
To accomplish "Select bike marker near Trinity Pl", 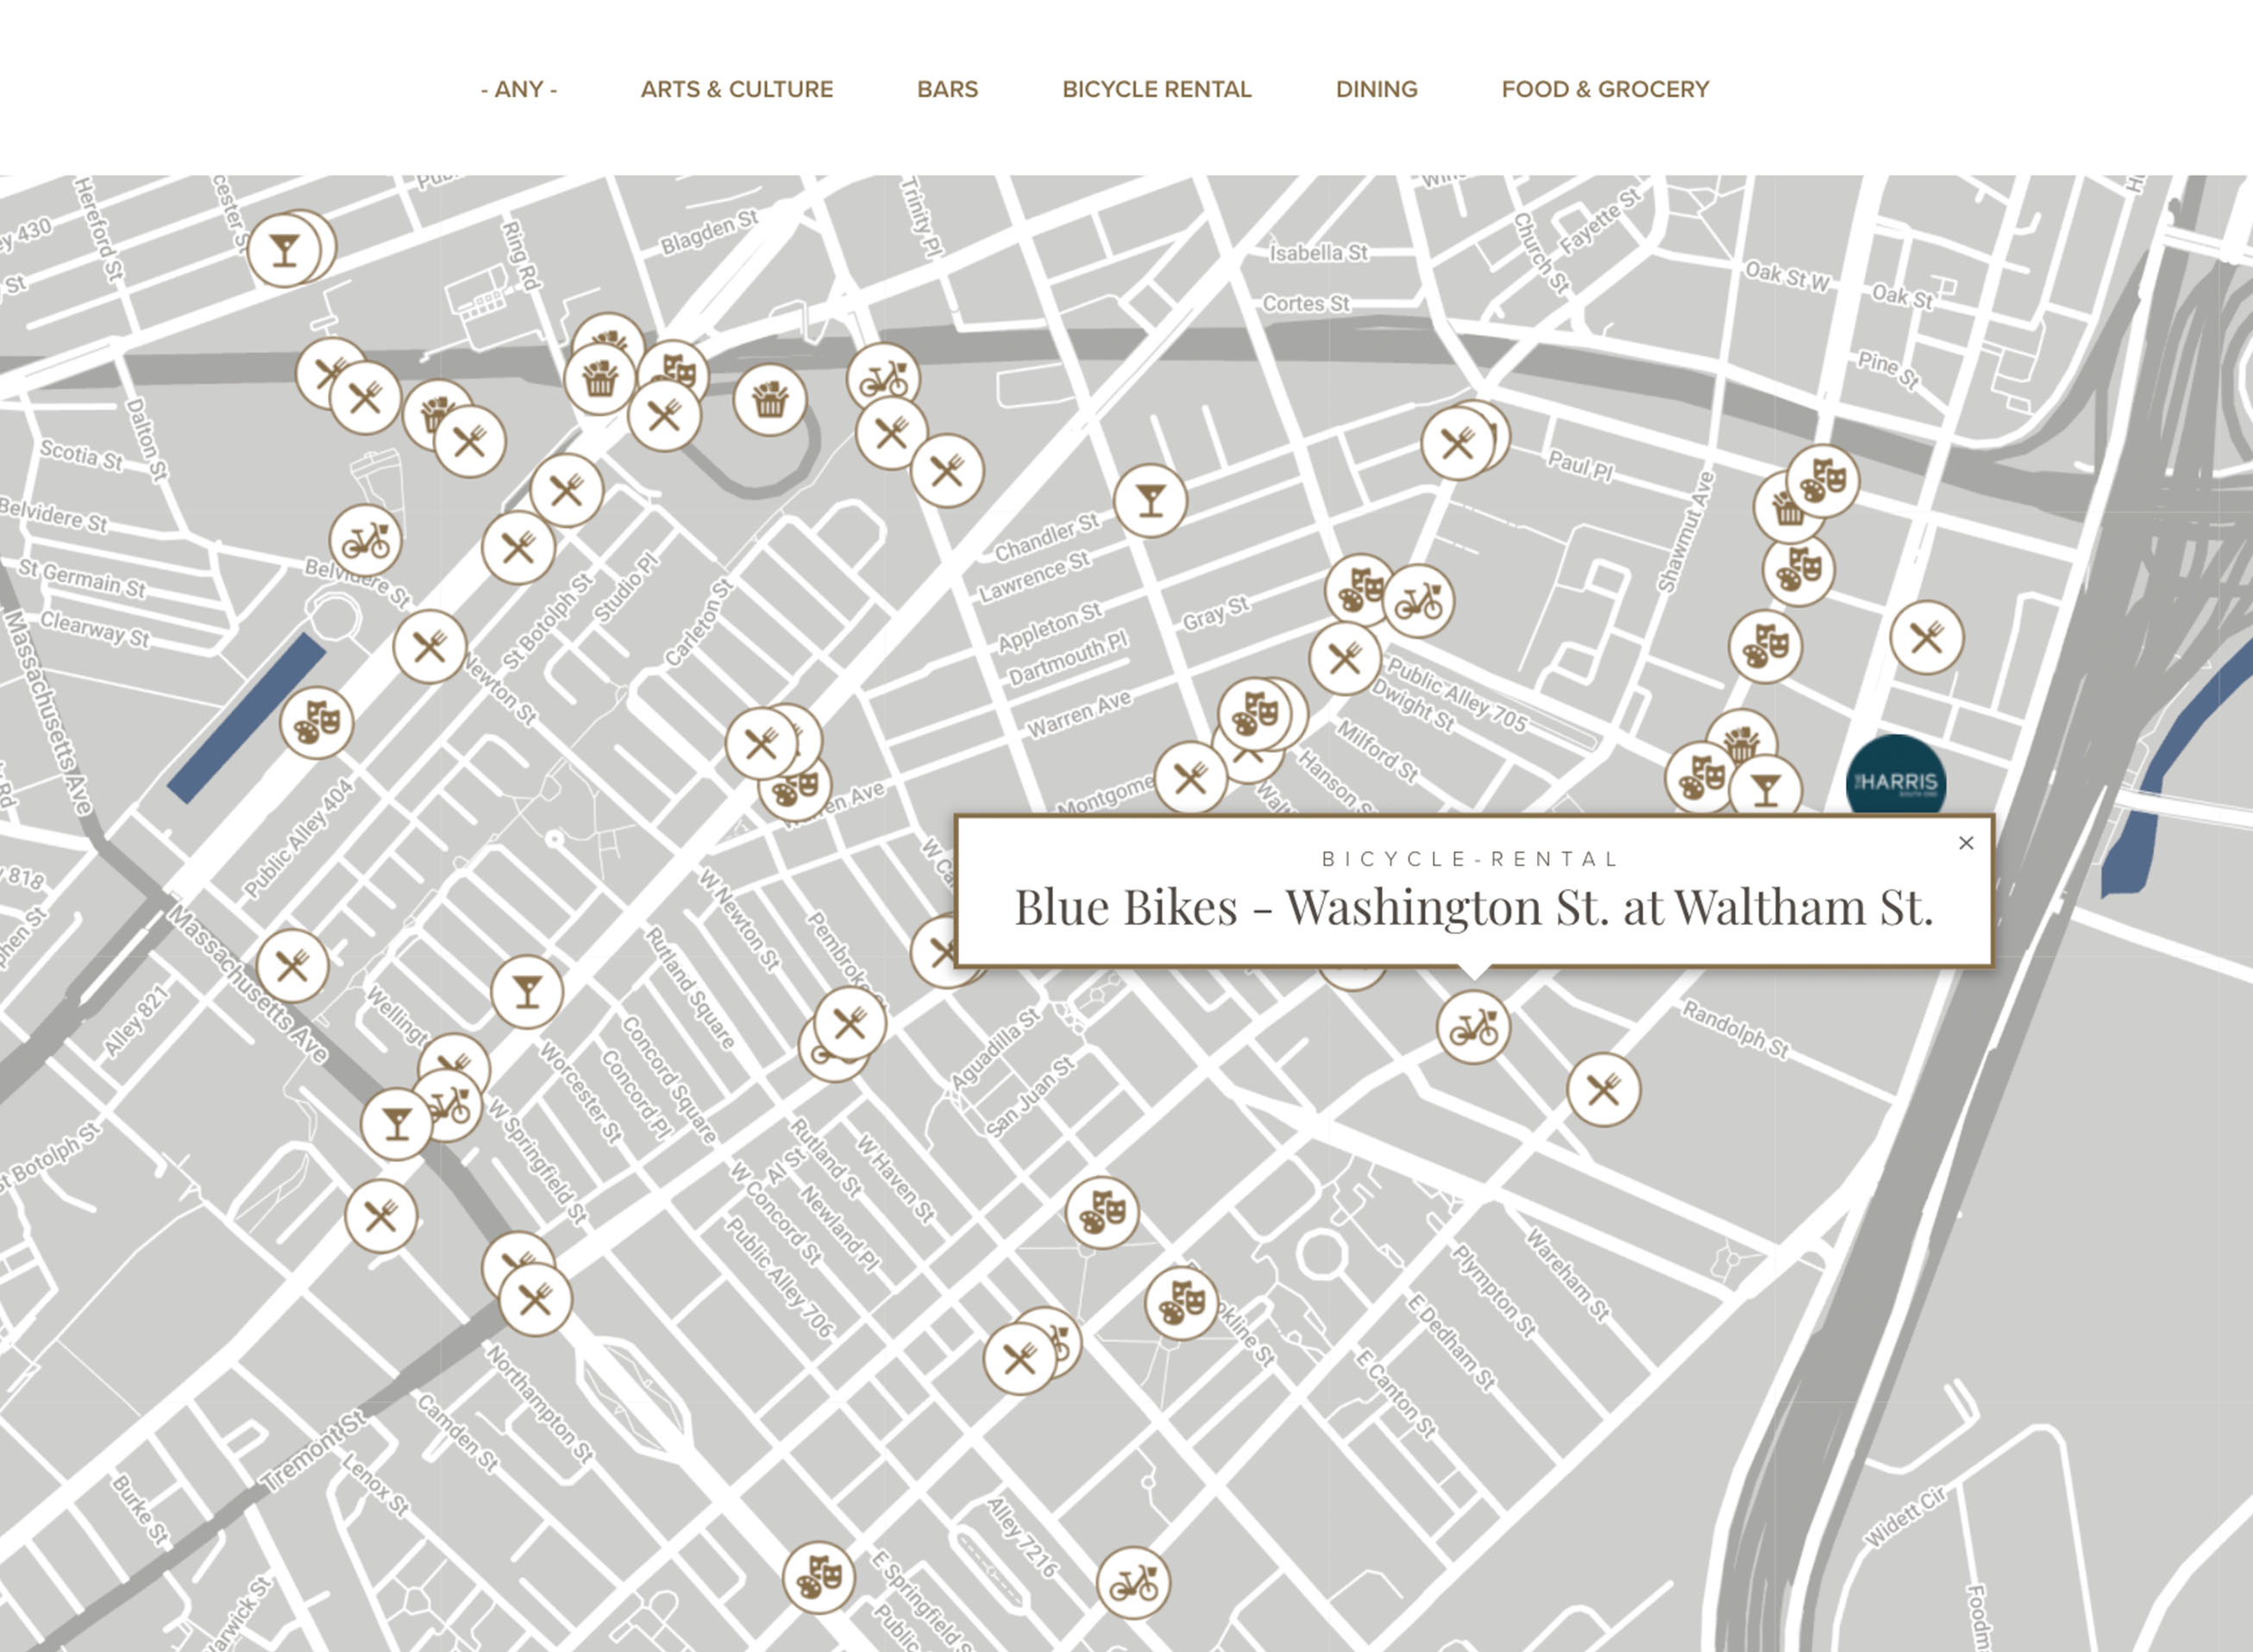I will coord(883,379).
